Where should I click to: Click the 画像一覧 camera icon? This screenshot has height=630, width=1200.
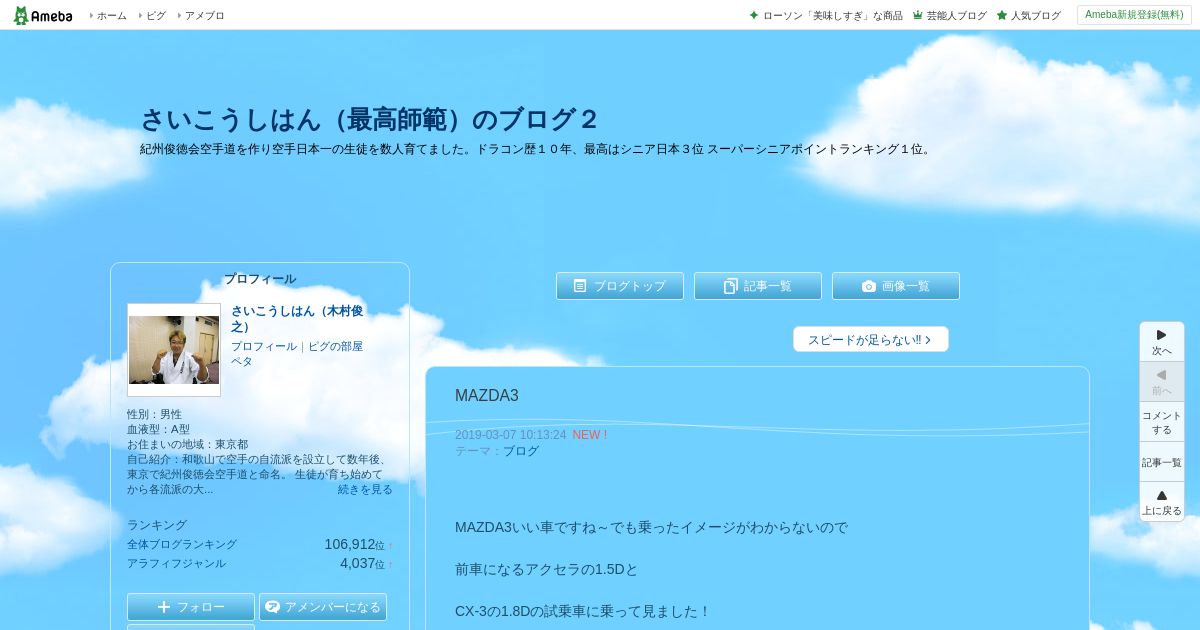coord(869,286)
